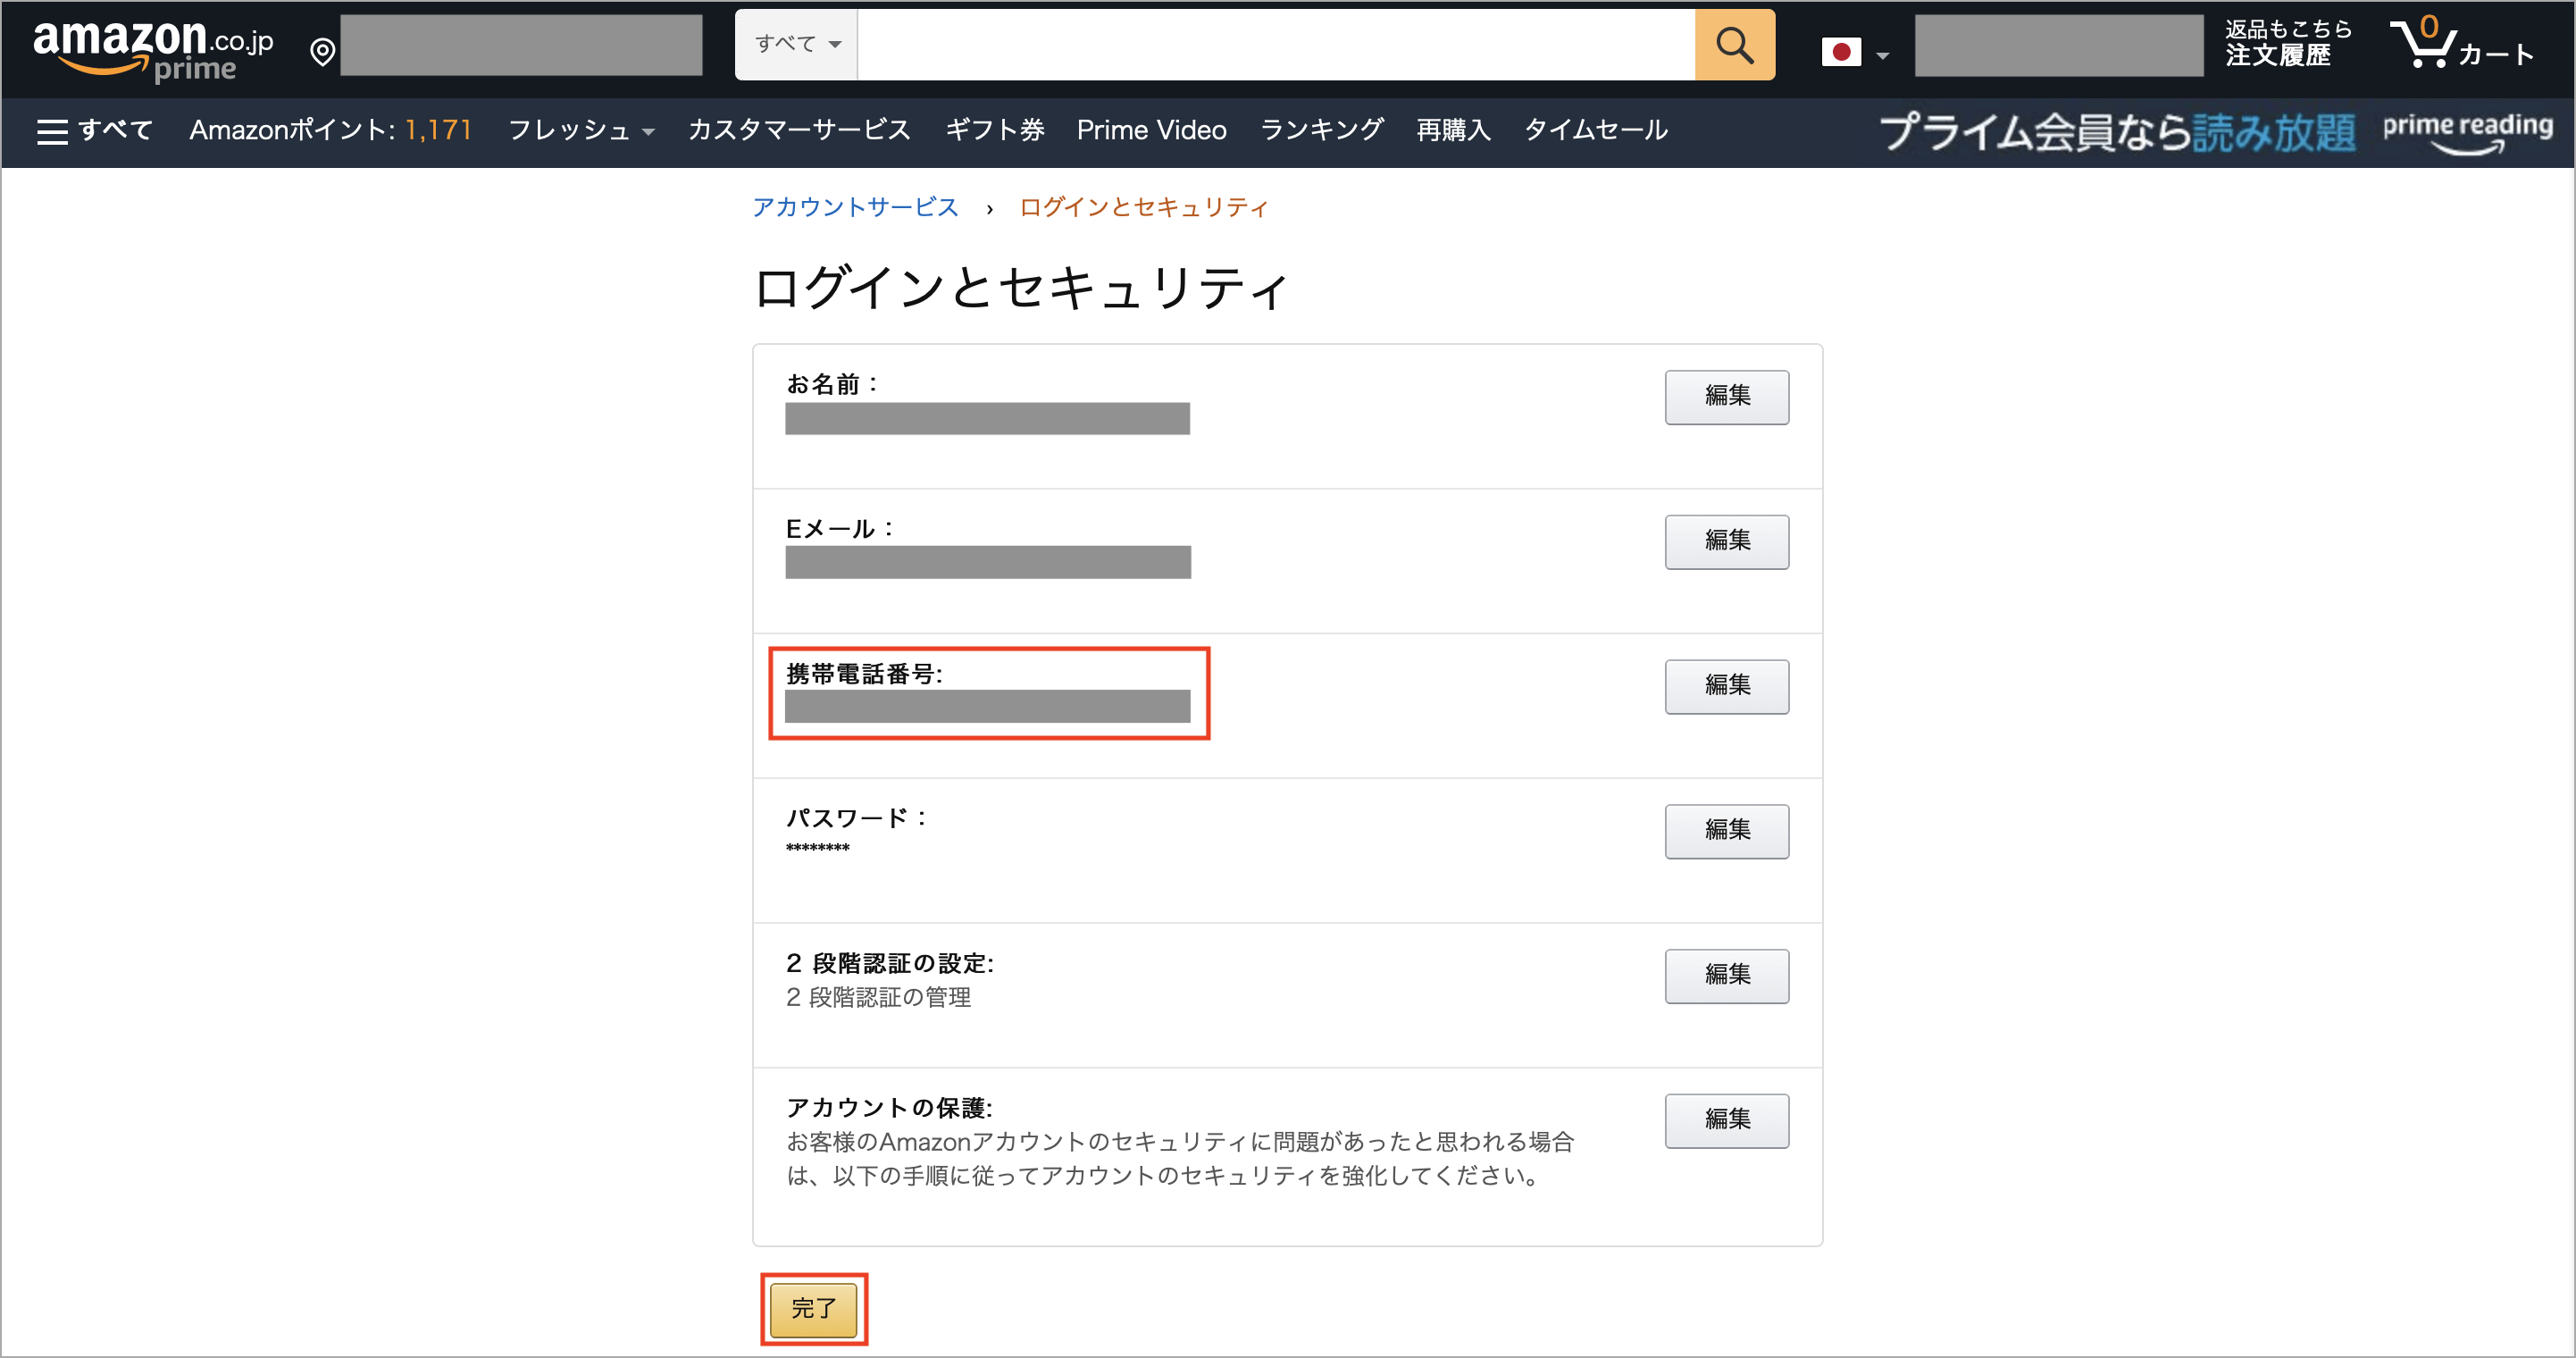
Task: Click 編集 next to Eメール
Action: point(1726,541)
